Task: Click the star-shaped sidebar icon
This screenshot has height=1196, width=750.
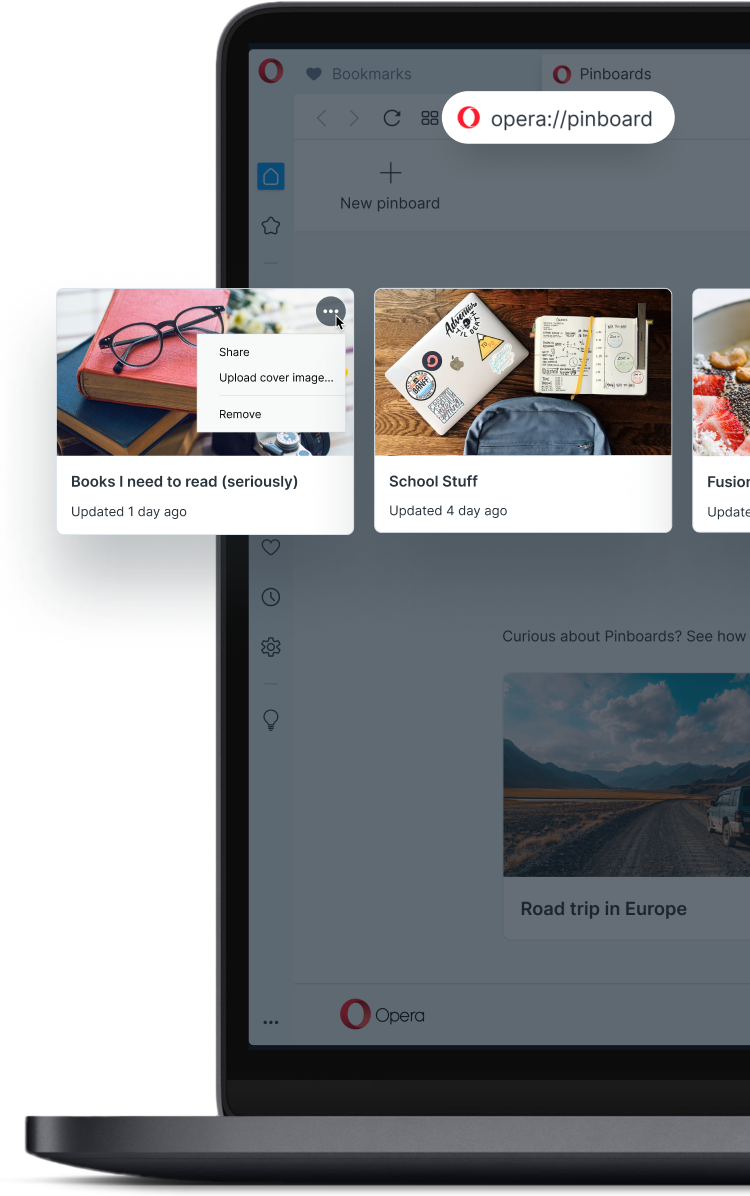Action: [271, 226]
